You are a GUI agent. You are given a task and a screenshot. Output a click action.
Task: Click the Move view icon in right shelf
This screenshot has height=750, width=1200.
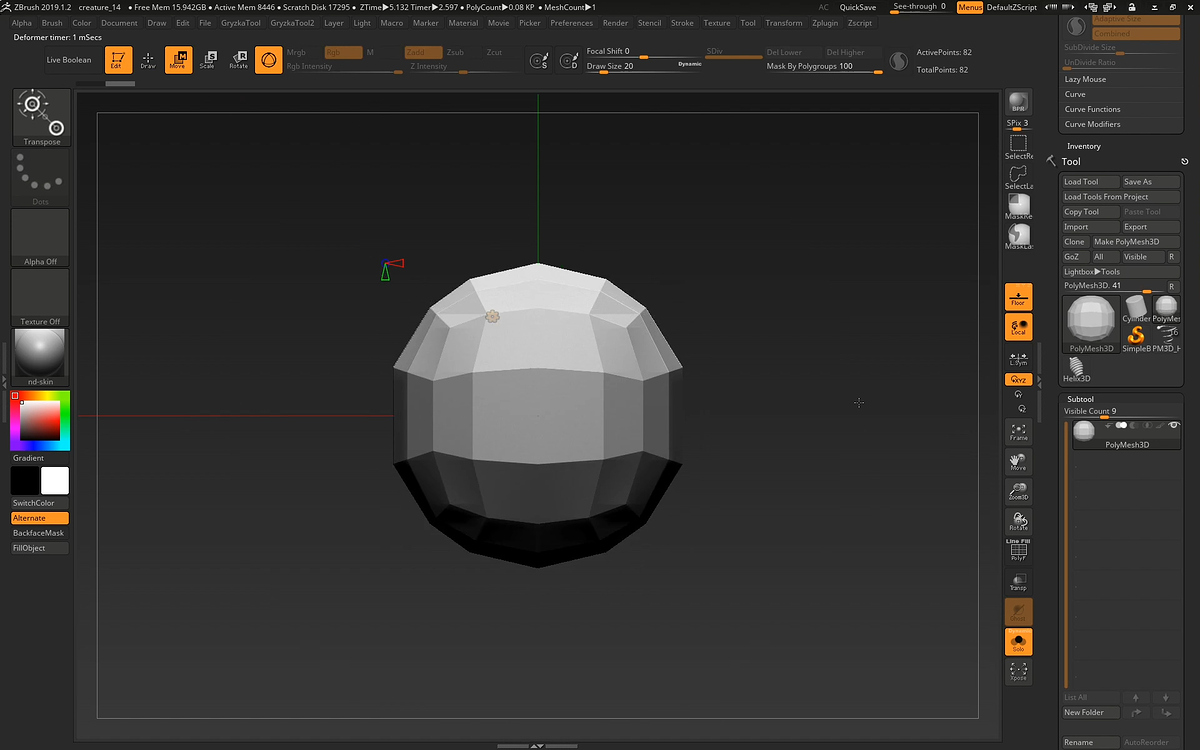tap(1018, 462)
